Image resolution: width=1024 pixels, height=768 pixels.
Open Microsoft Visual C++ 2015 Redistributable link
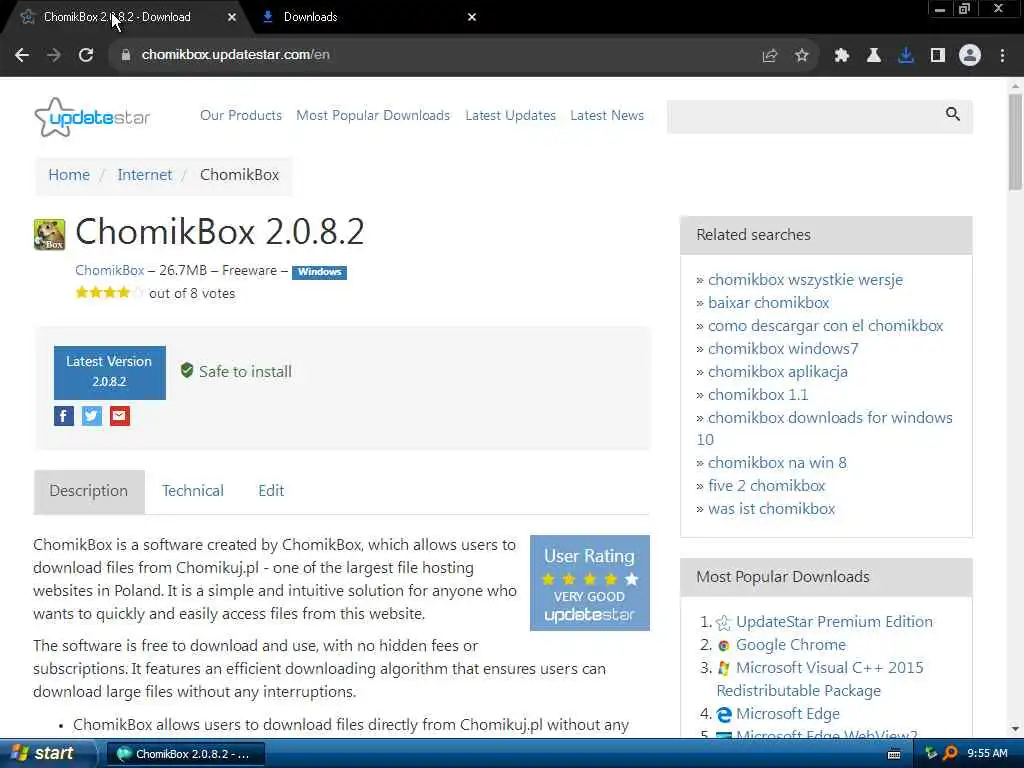820,679
